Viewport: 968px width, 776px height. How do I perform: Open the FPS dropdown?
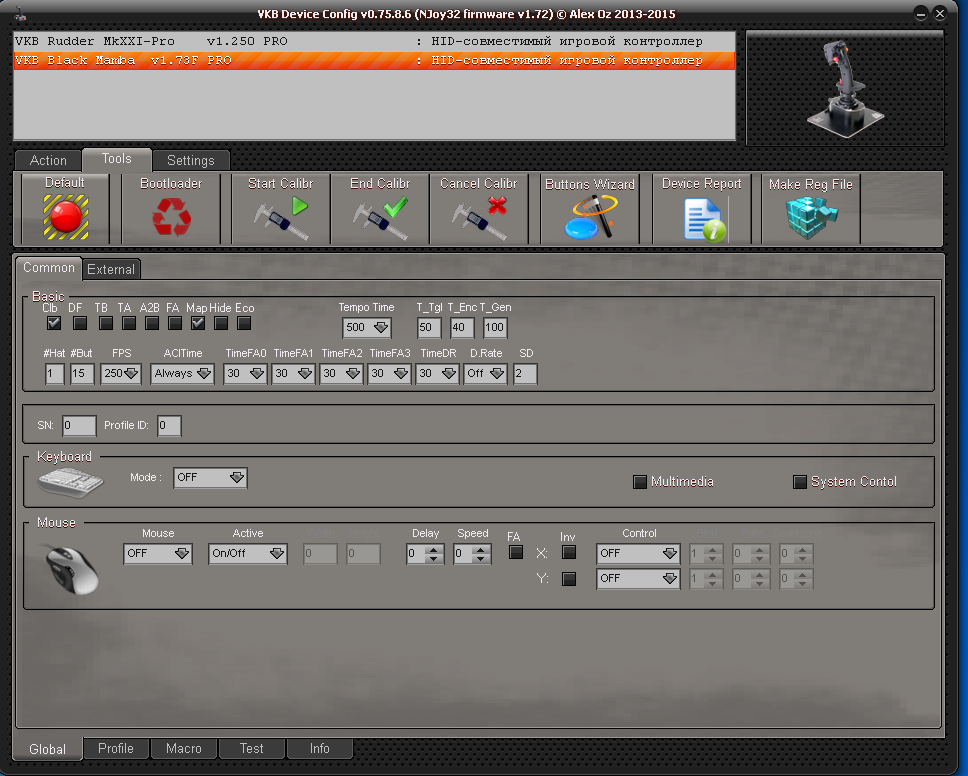(121, 373)
